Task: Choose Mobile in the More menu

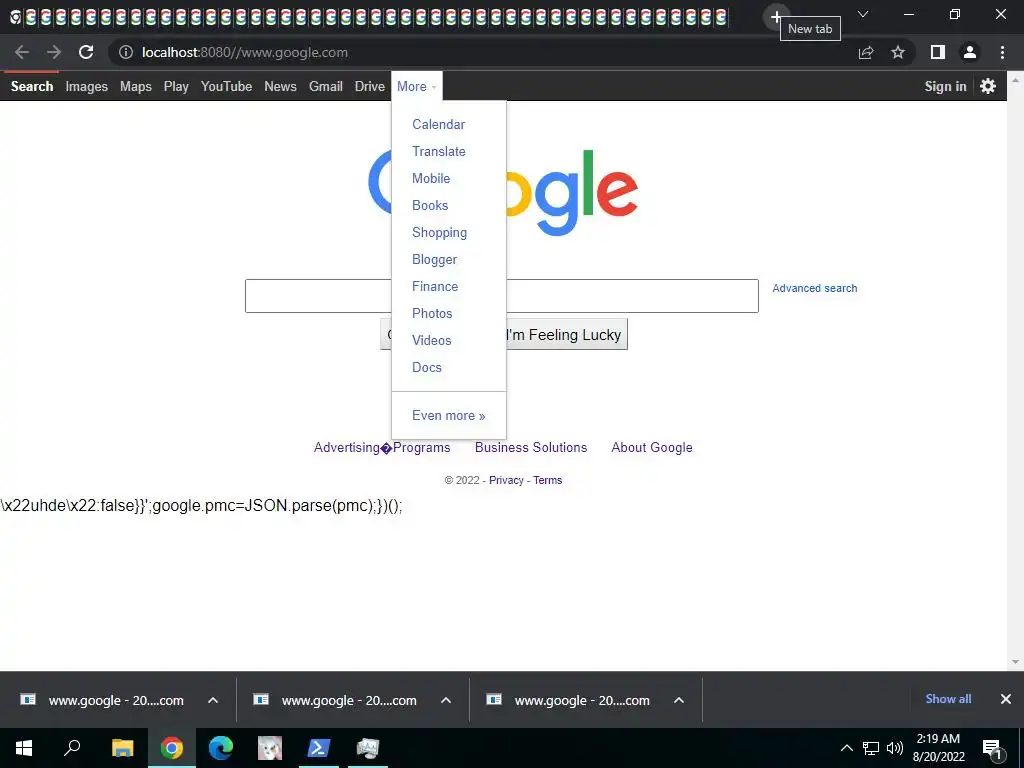Action: (431, 178)
